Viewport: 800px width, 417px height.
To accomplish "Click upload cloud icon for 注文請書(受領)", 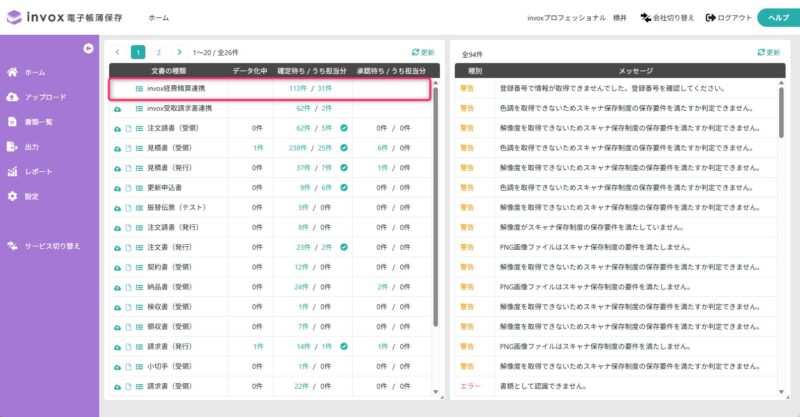I will pos(117,129).
